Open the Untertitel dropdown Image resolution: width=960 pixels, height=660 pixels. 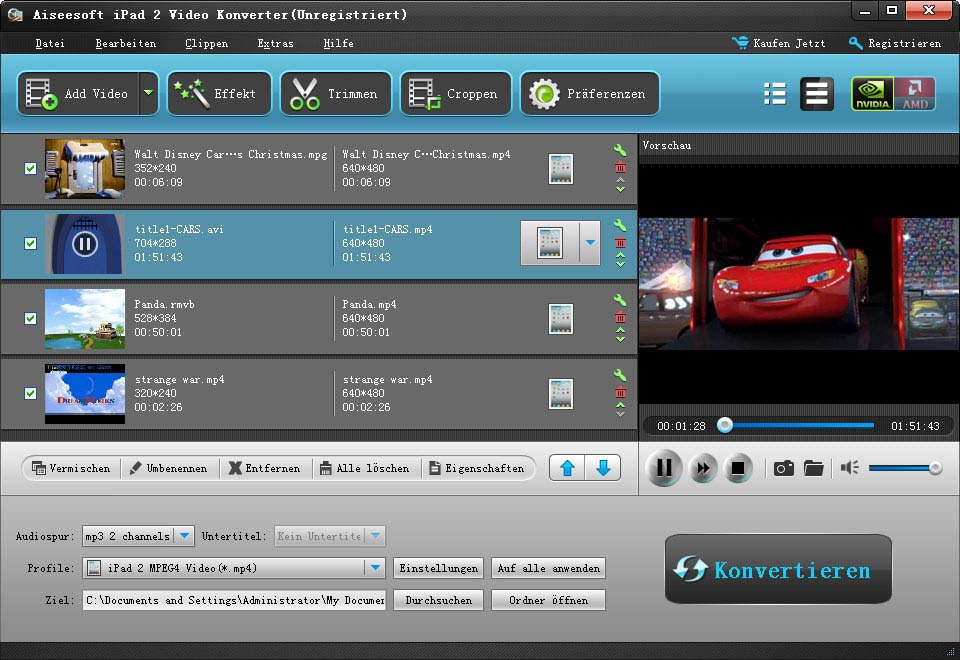tap(330, 536)
